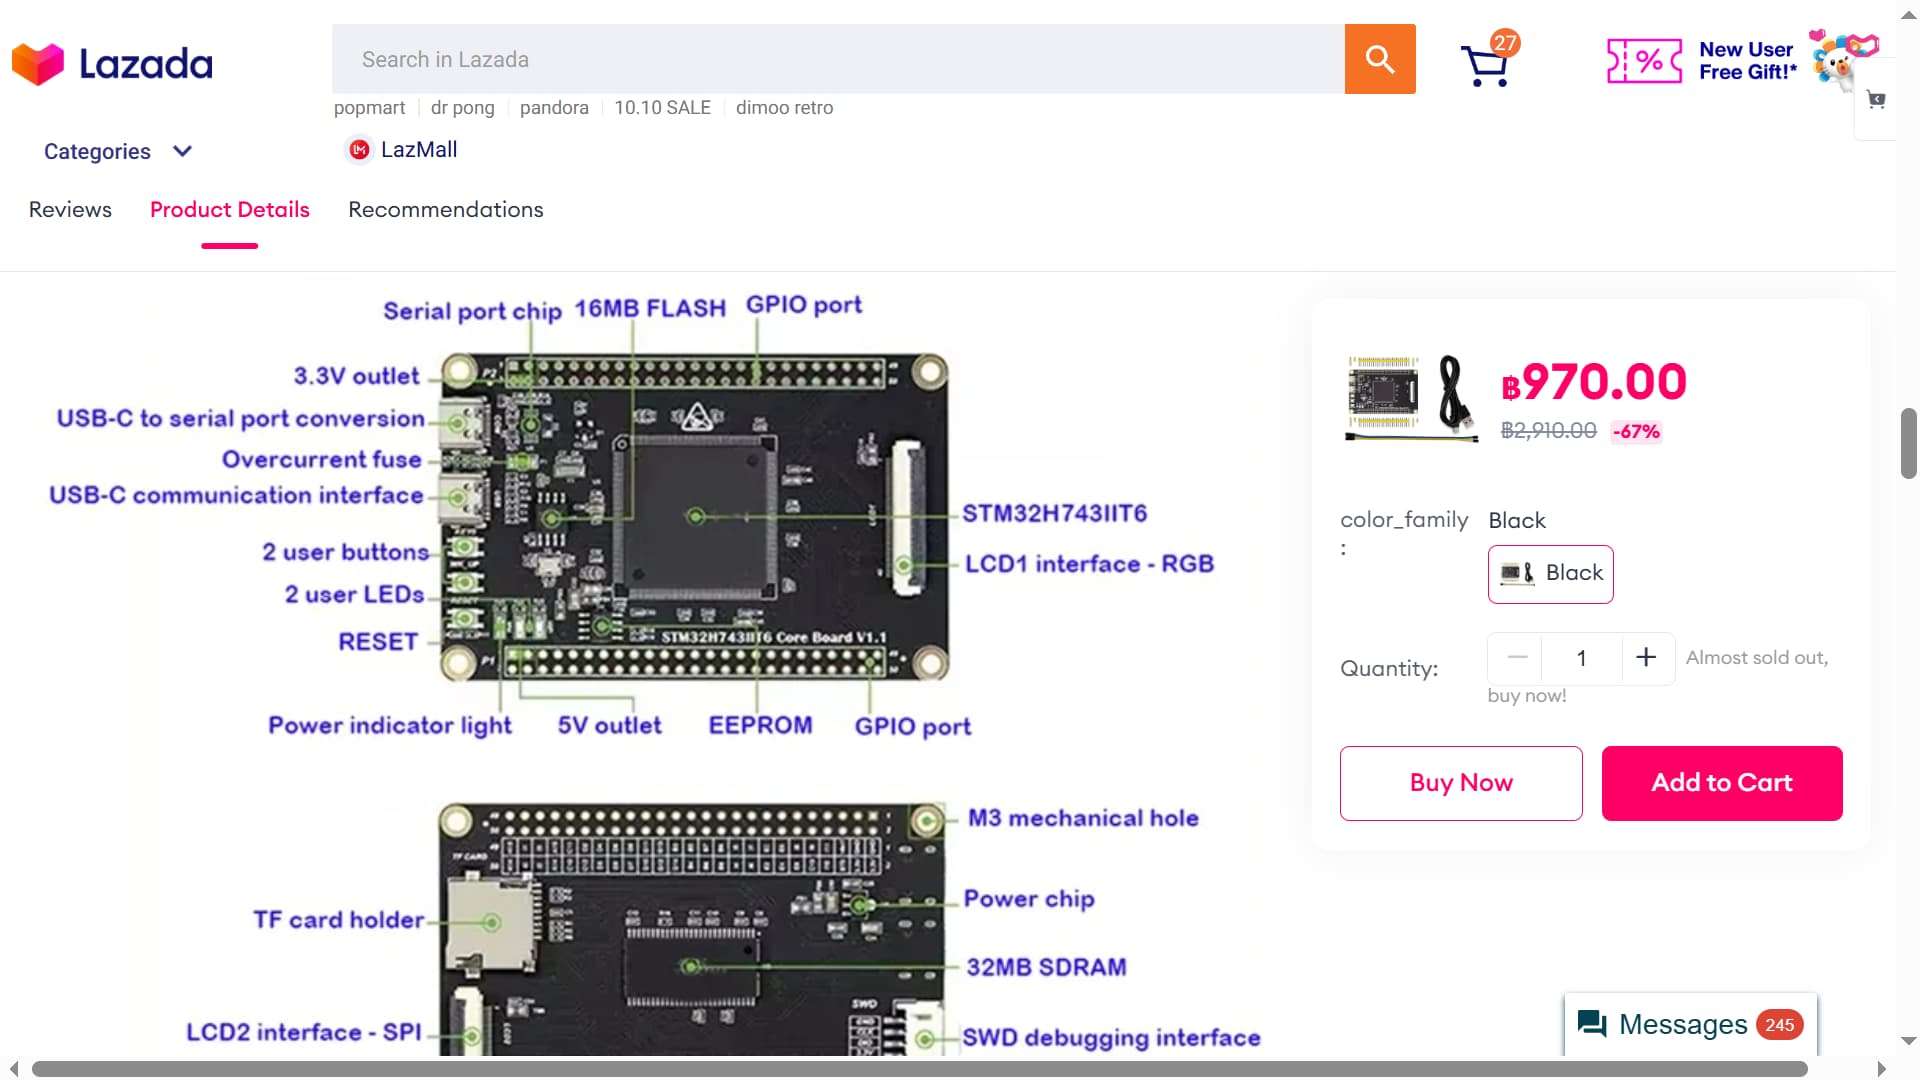This screenshot has width=1920, height=1080.
Task: Click the horizontal scrollbar at bottom
Action: [918, 1069]
